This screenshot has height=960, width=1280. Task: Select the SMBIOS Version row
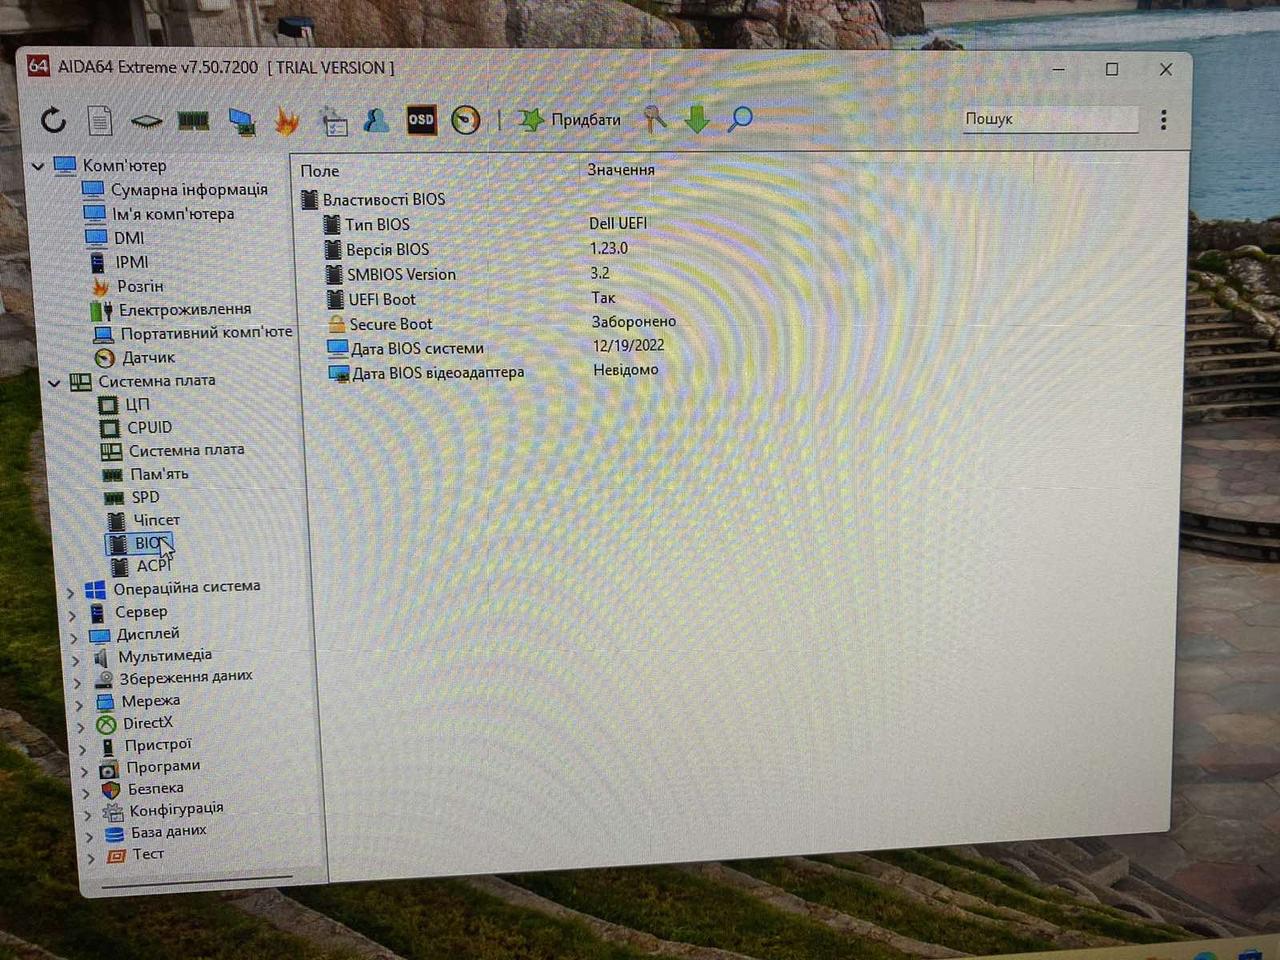tap(401, 274)
